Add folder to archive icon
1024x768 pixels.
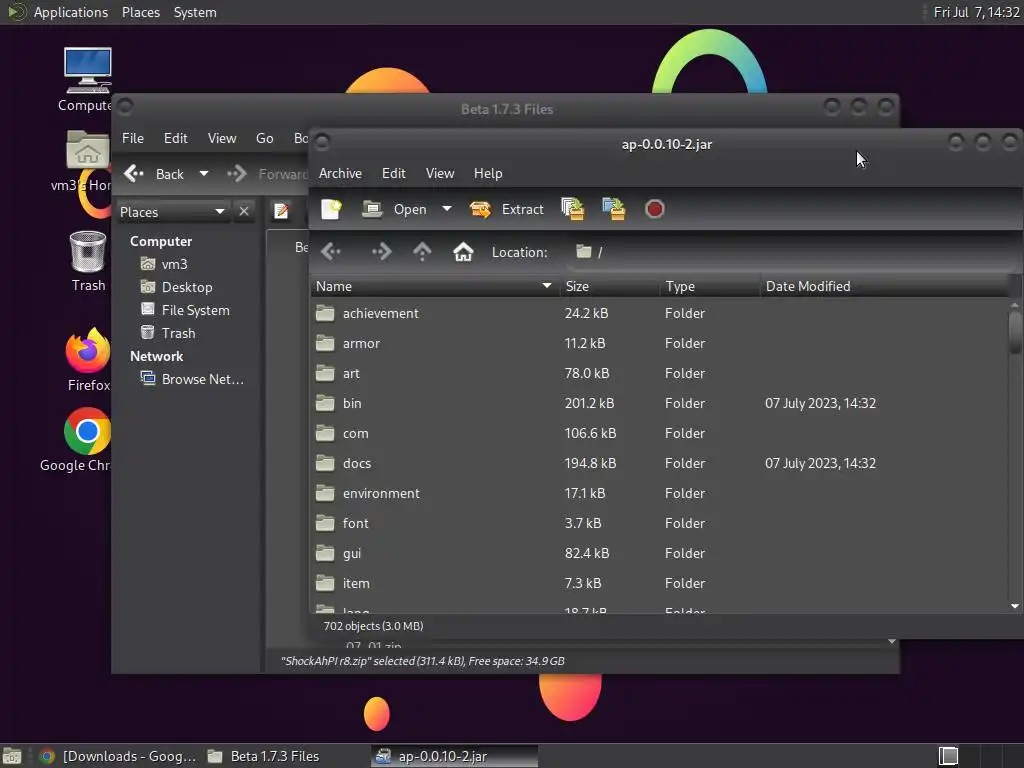(614, 209)
